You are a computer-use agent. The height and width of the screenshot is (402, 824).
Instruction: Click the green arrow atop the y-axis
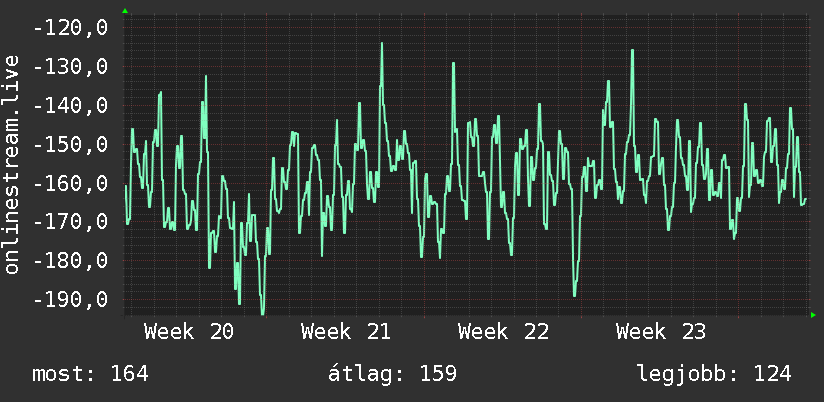coord(125,11)
